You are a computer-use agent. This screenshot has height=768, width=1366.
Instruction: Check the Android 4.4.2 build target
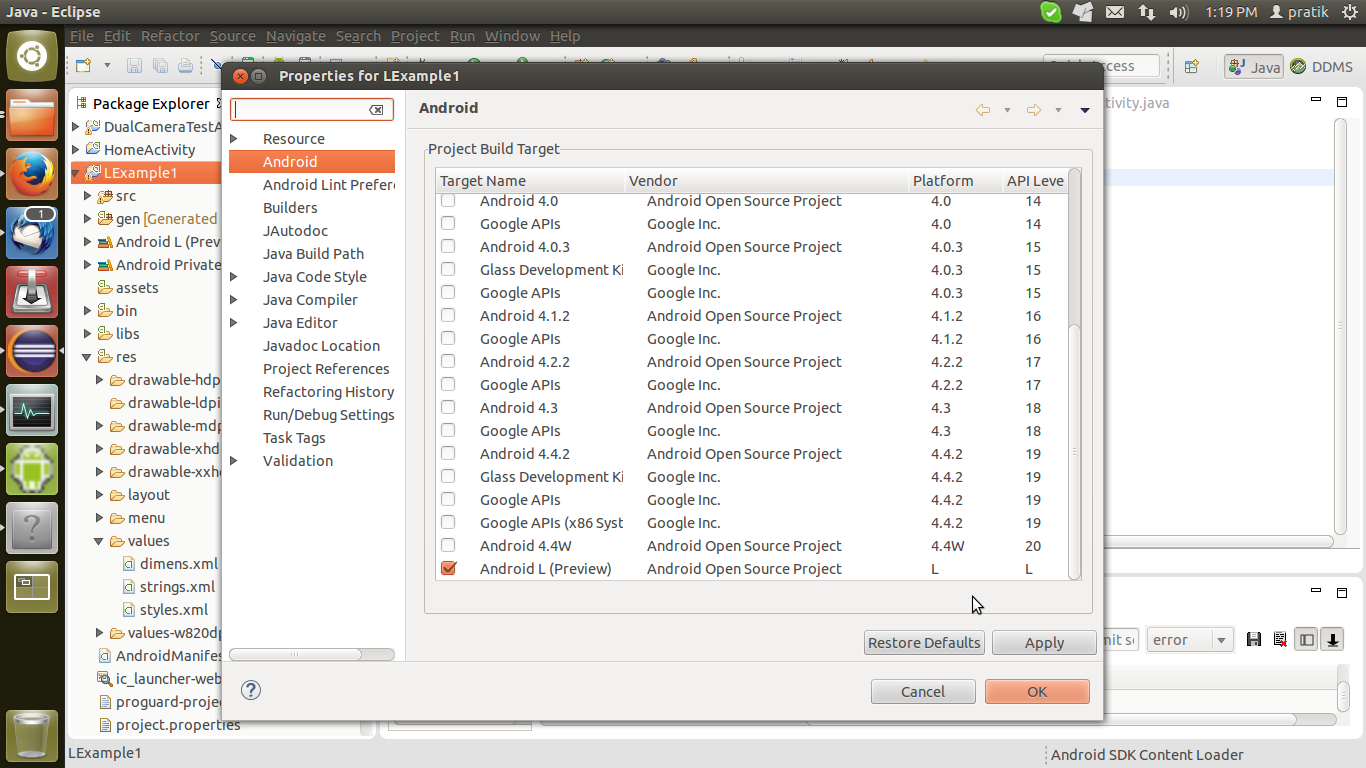448,453
